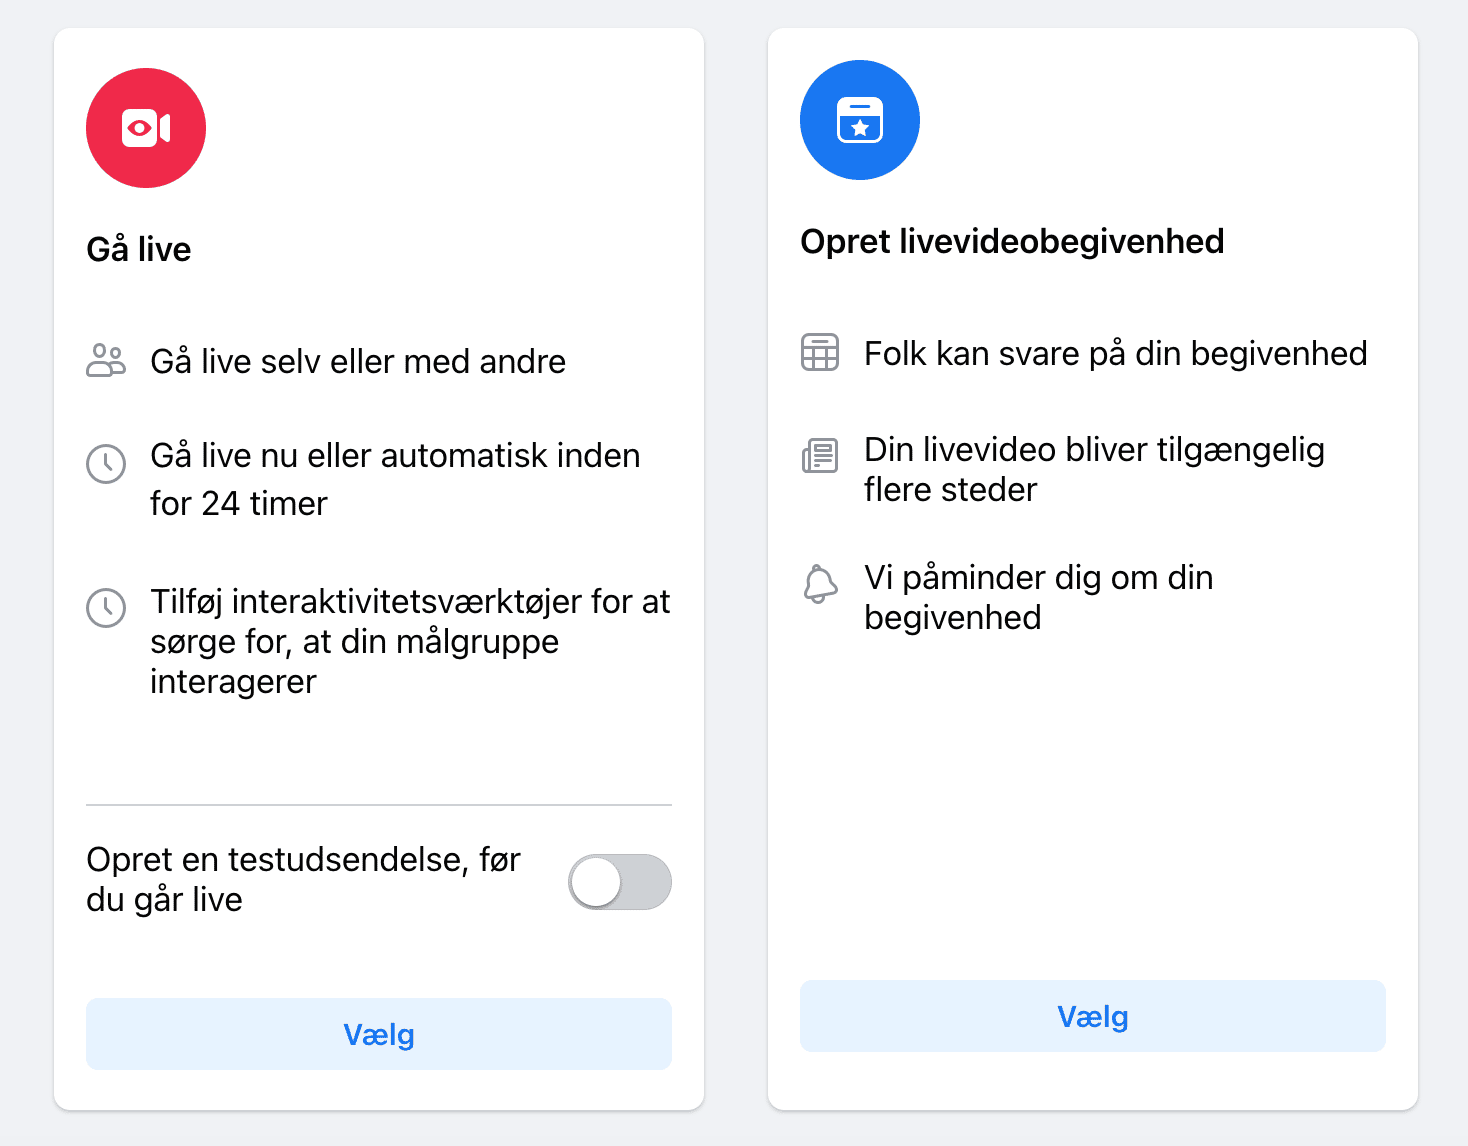Click the document icon for flere steder

(x=820, y=456)
